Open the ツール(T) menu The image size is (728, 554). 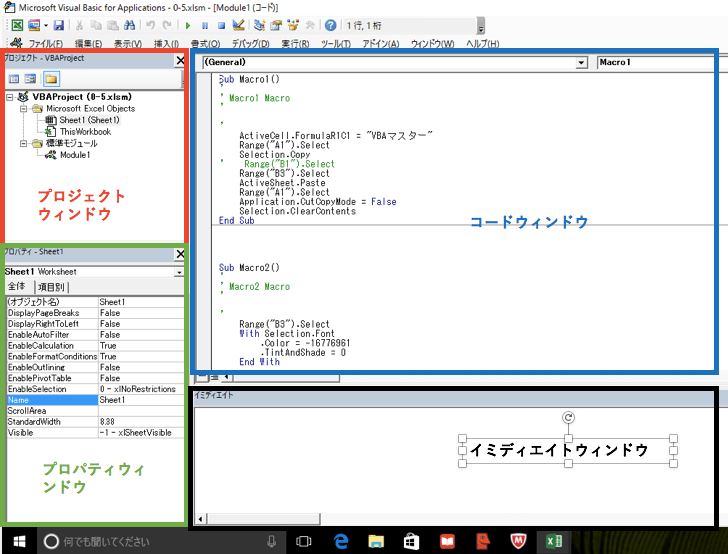[335, 44]
